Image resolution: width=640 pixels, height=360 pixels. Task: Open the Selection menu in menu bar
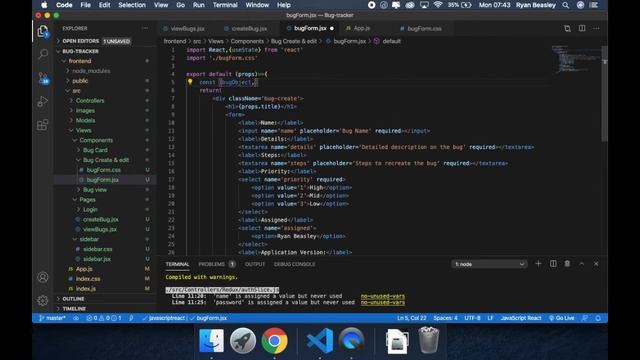pos(132,5)
